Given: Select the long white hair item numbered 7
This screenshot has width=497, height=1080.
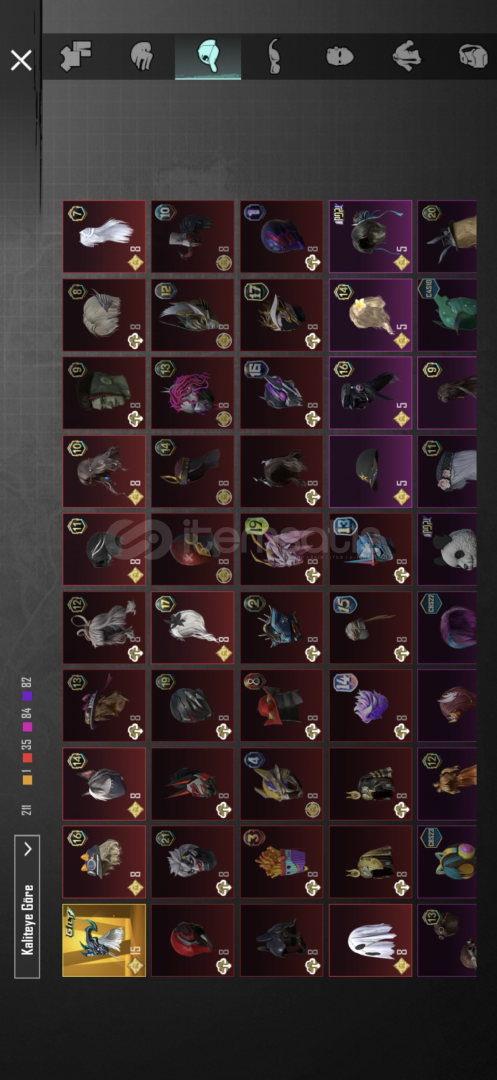Looking at the screenshot, I should point(104,236).
